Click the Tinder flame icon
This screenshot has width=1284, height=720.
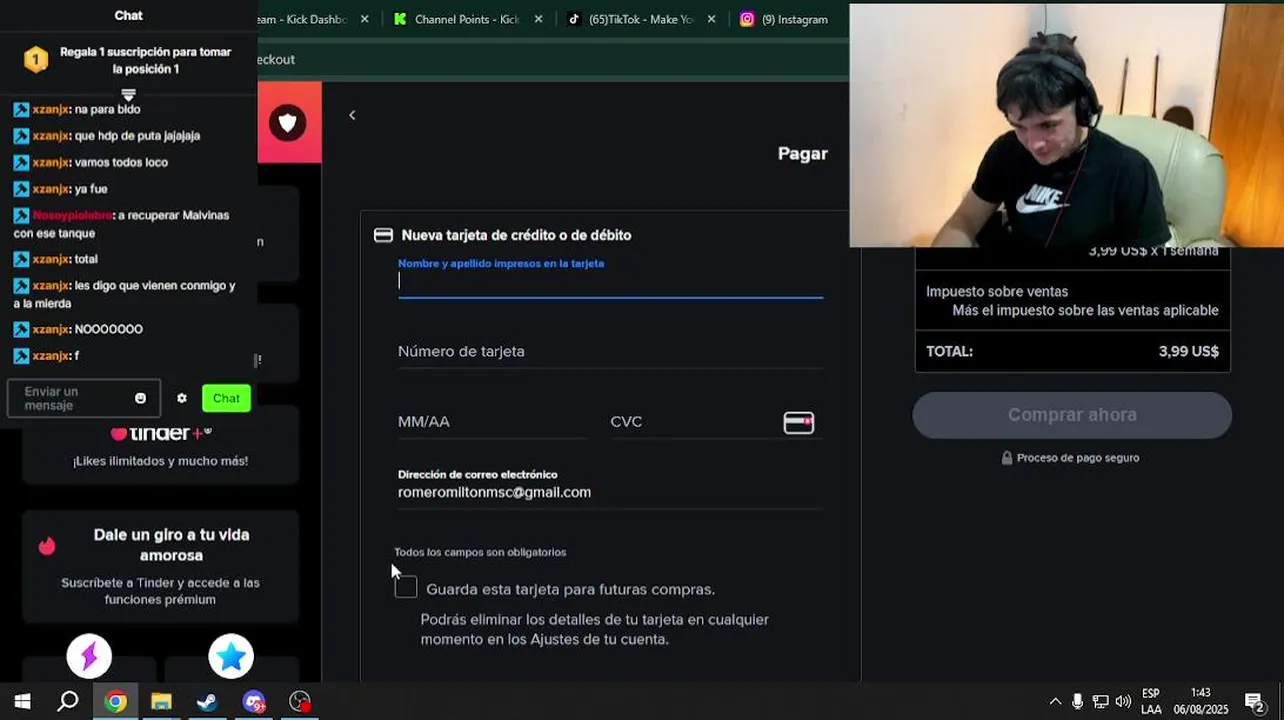pyautogui.click(x=47, y=545)
